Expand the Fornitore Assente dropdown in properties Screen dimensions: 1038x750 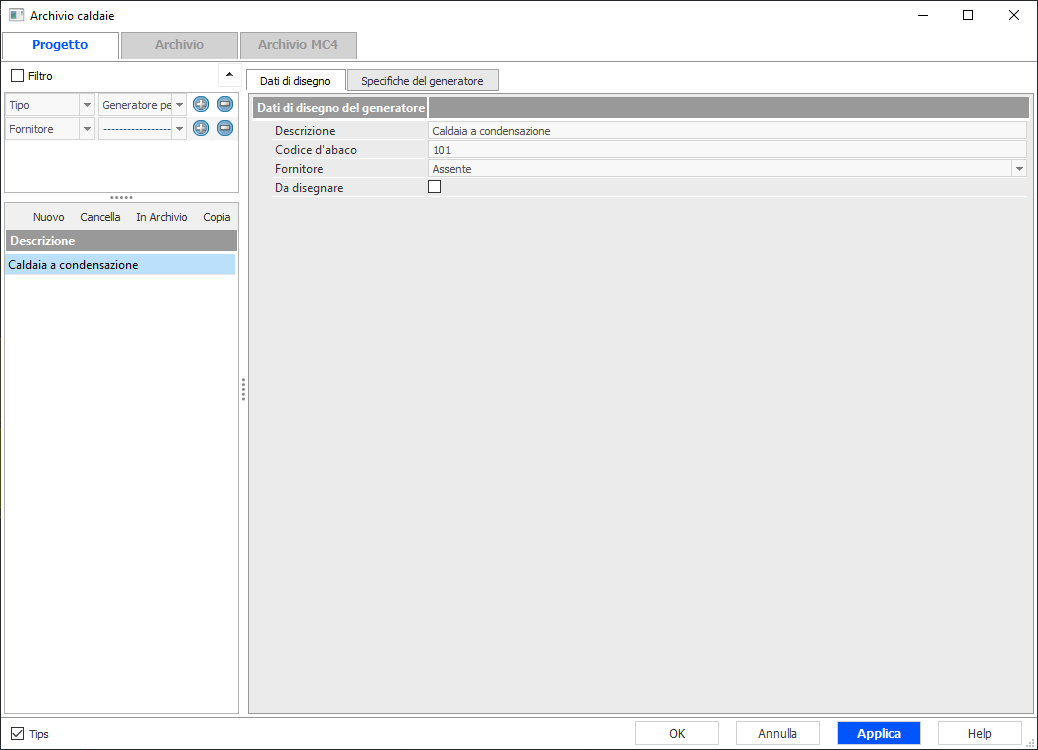pos(1019,169)
